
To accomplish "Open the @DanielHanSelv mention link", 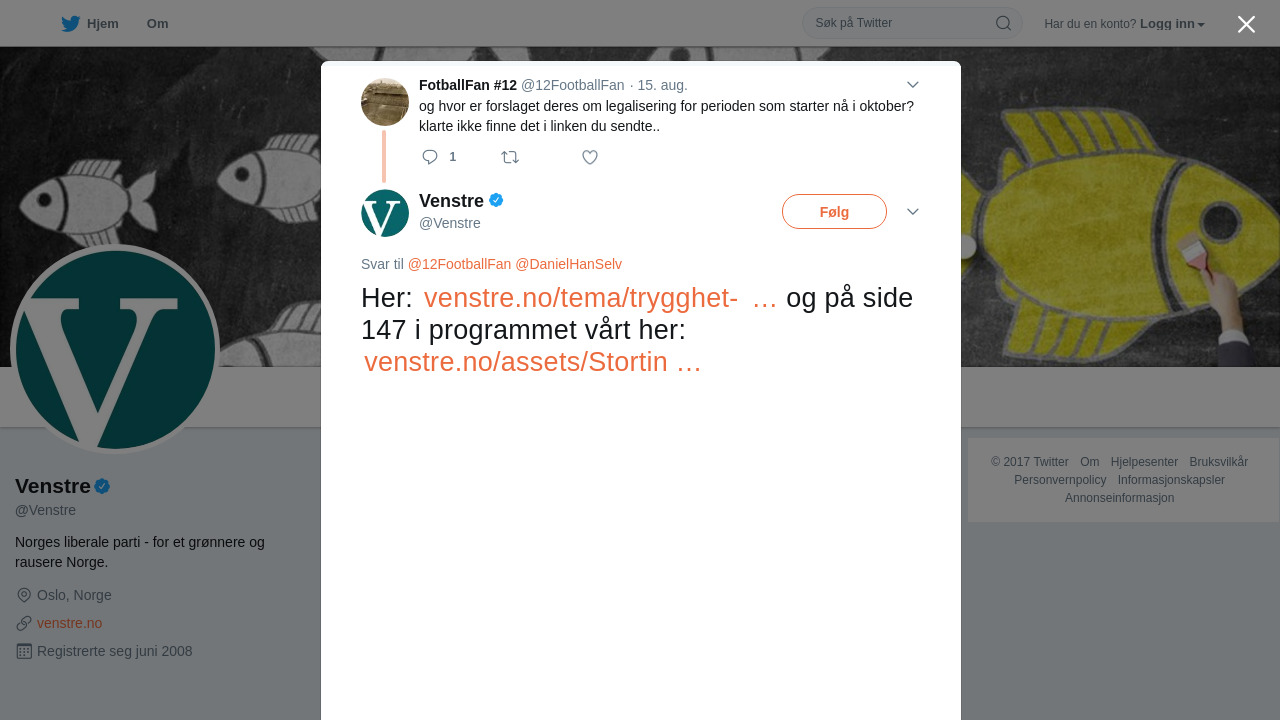I will [568, 264].
